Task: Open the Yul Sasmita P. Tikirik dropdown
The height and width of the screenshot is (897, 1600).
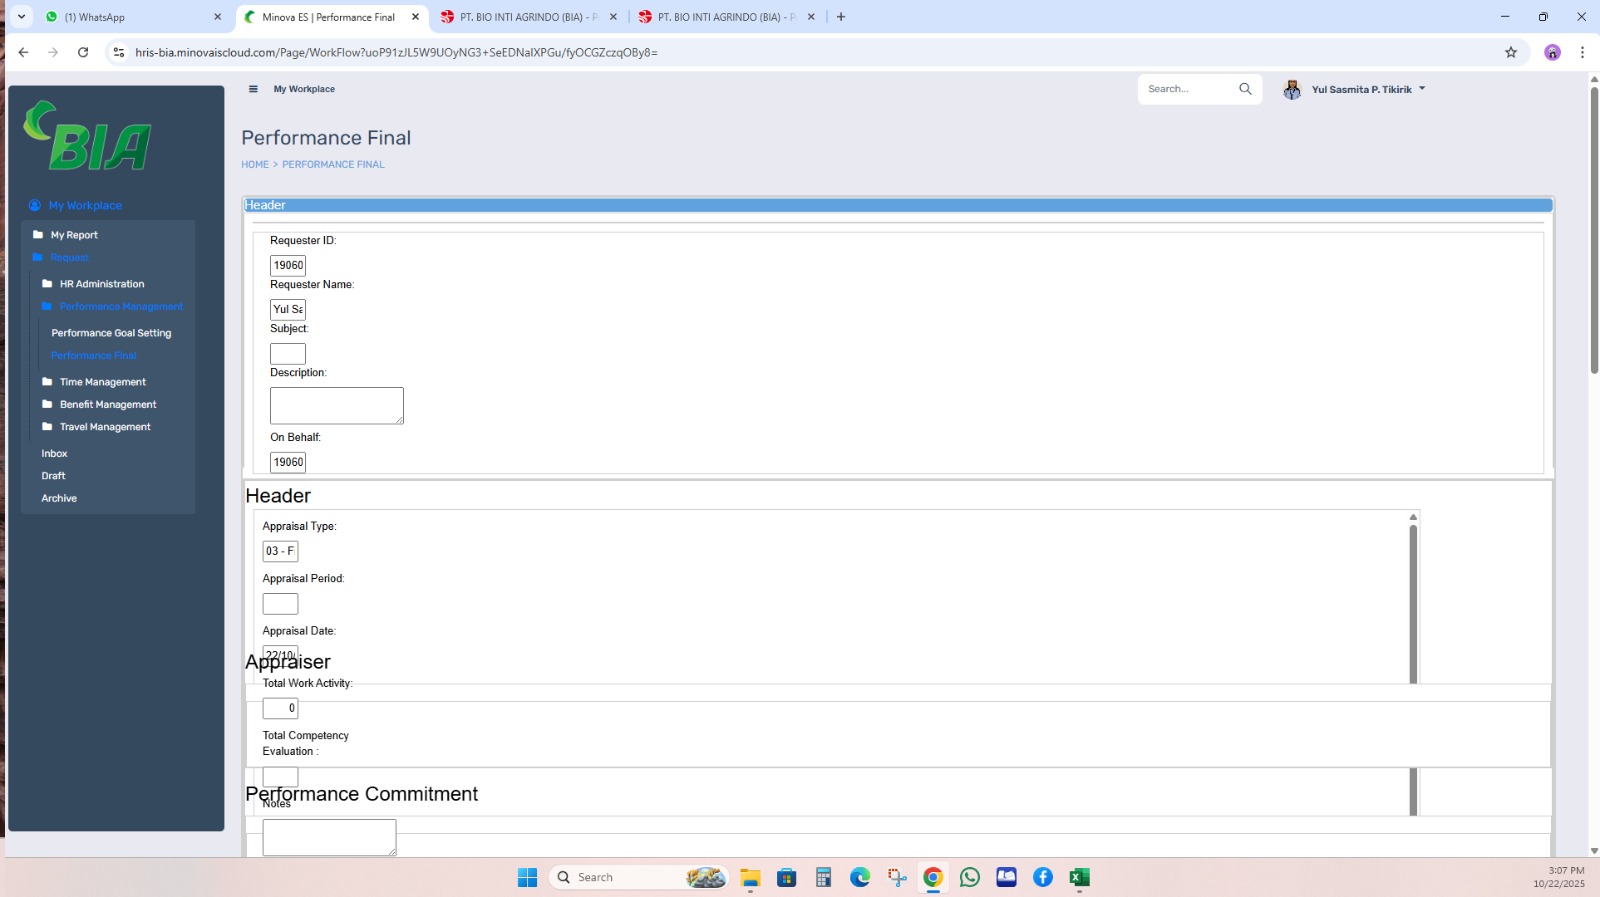Action: [x=1368, y=90]
